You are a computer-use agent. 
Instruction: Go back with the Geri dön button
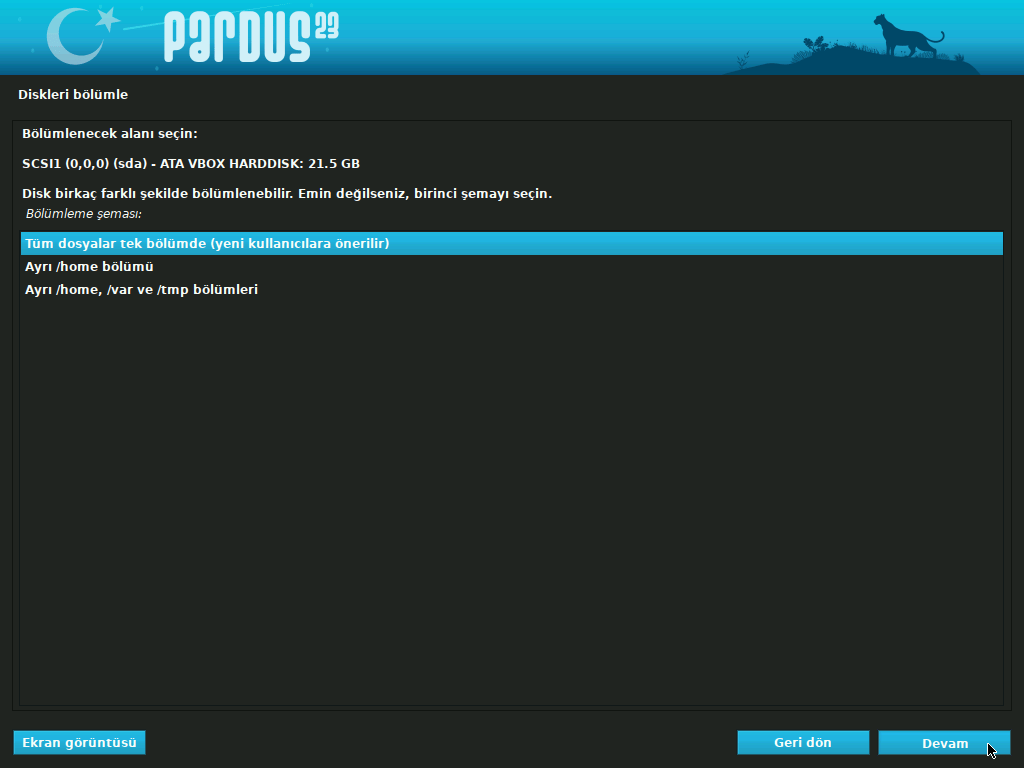pyautogui.click(x=803, y=743)
